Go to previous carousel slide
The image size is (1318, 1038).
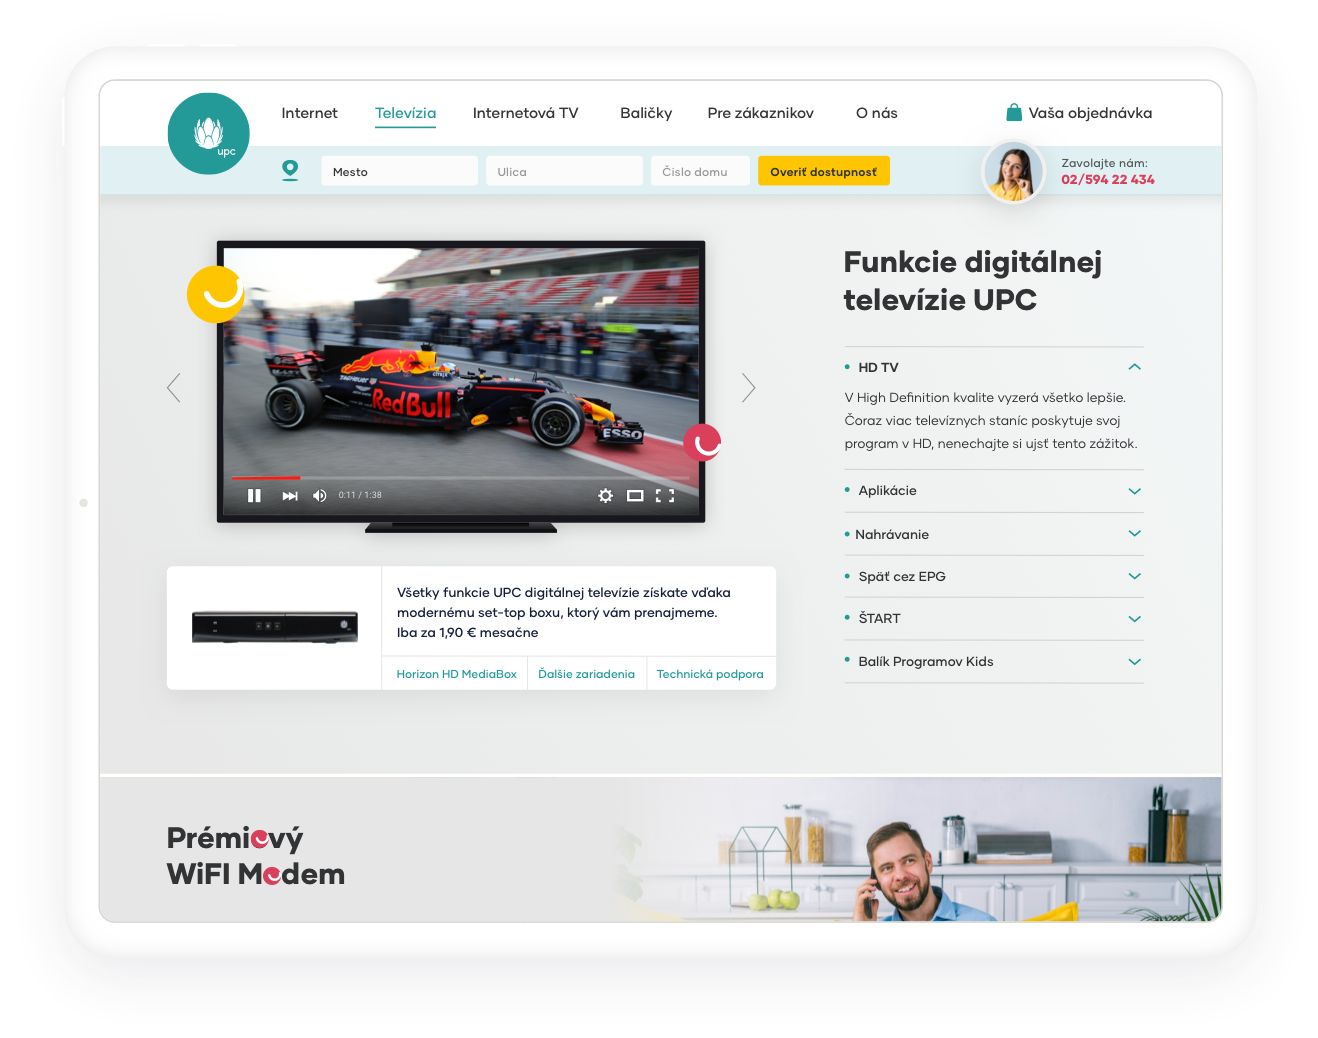tap(174, 387)
